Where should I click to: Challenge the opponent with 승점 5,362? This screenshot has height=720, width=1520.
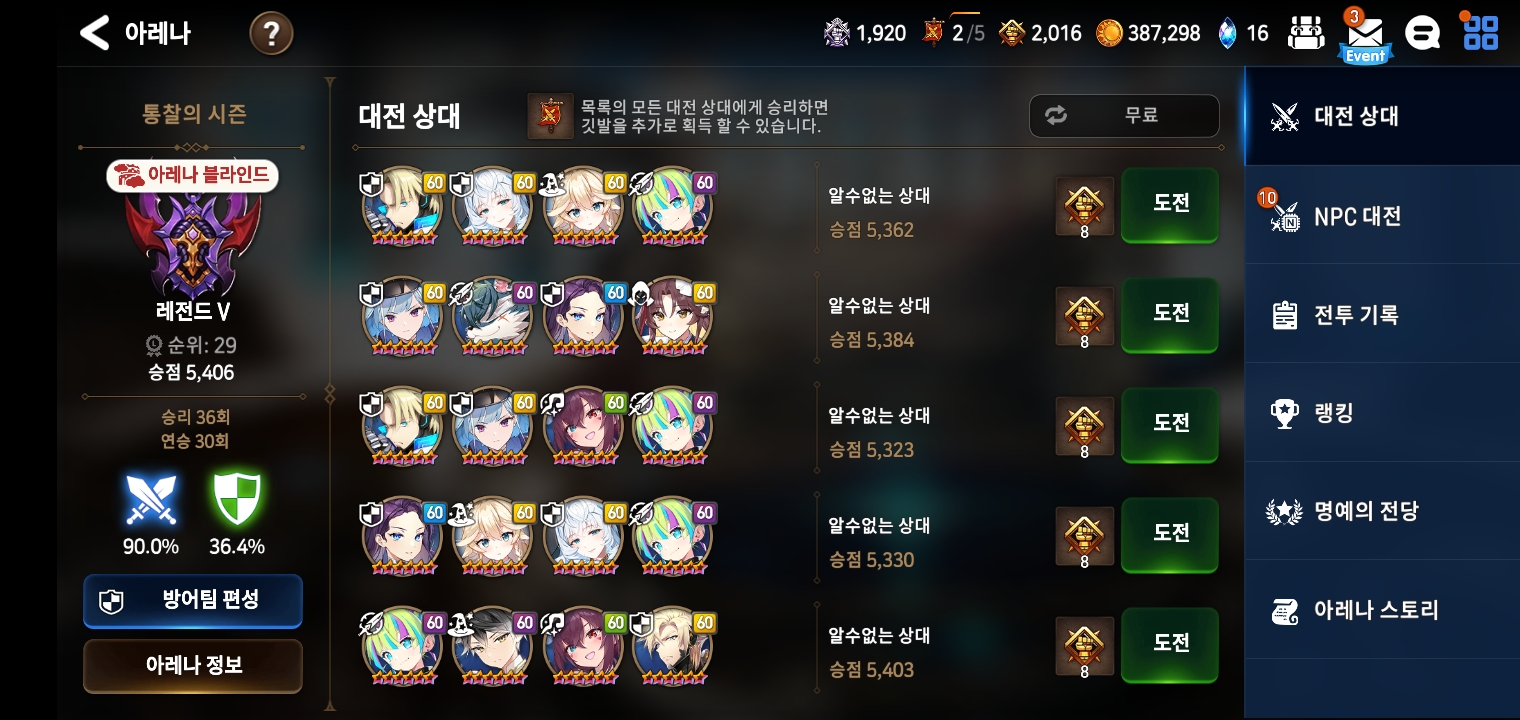click(x=1170, y=204)
